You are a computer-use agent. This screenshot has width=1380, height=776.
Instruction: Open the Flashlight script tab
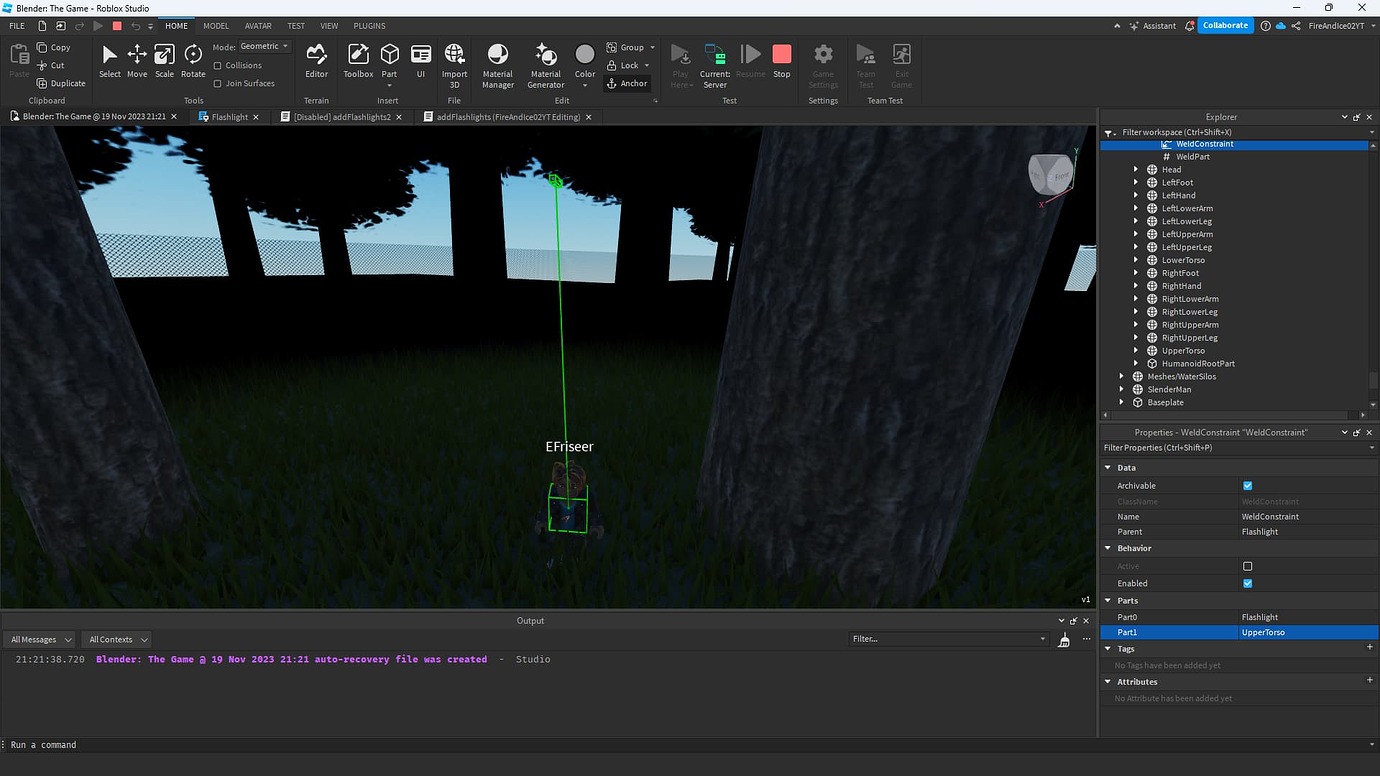click(228, 116)
